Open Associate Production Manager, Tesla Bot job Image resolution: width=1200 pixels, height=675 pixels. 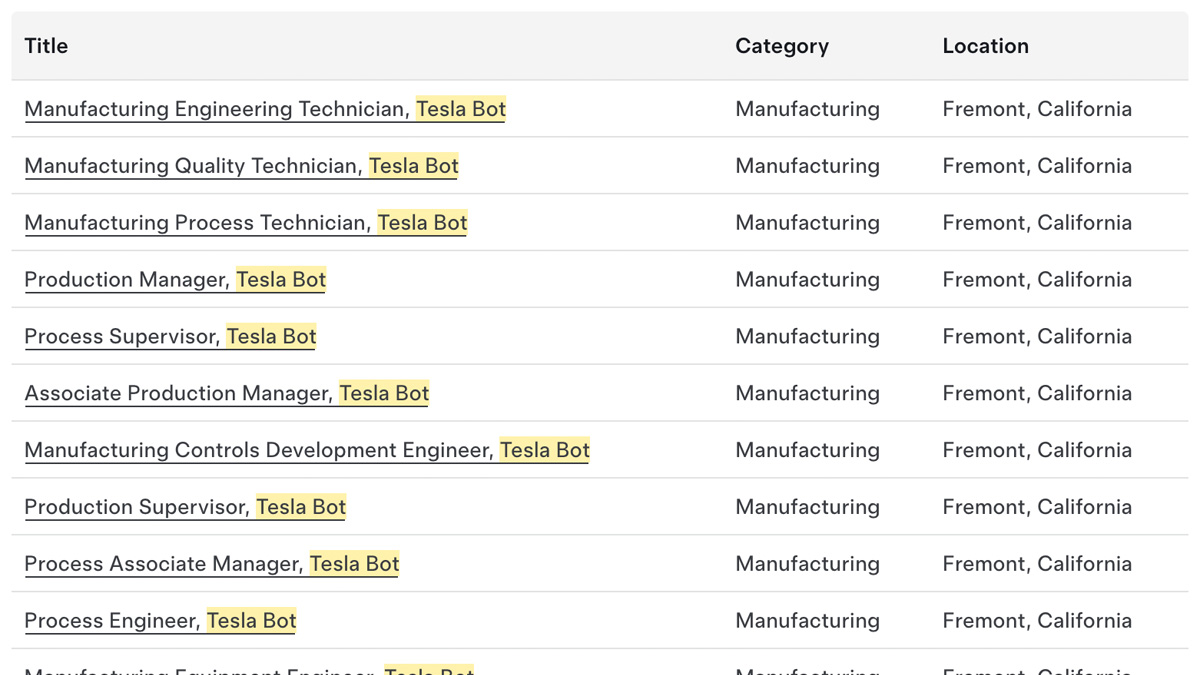point(227,394)
